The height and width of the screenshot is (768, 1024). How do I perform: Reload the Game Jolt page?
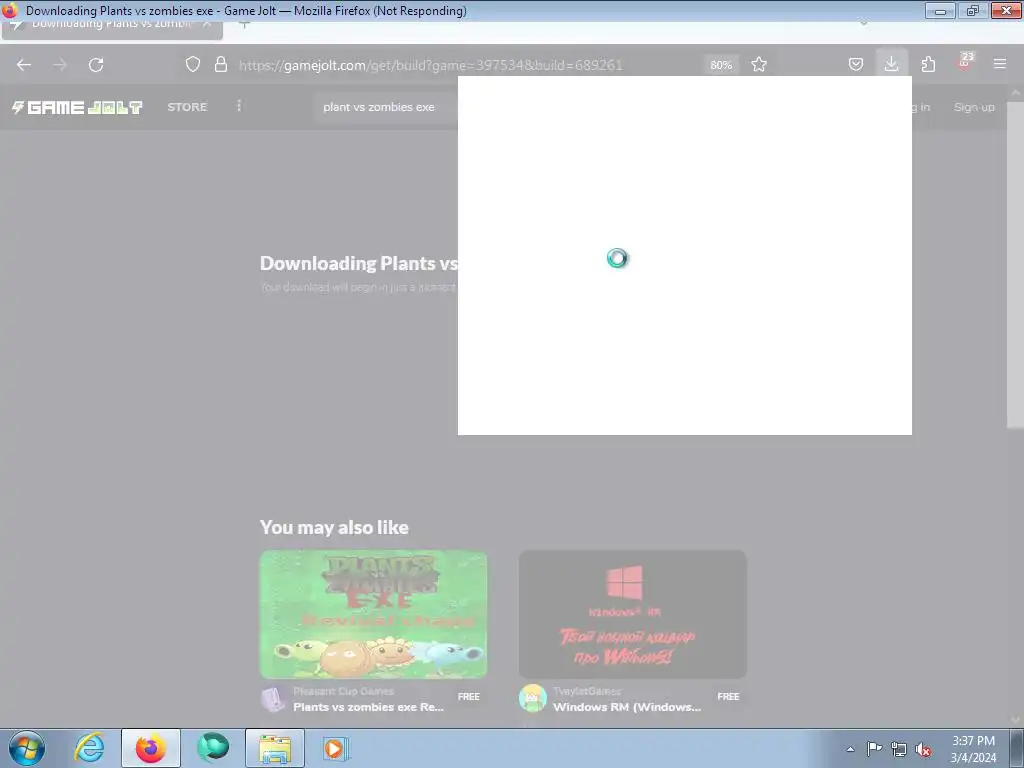[x=96, y=65]
